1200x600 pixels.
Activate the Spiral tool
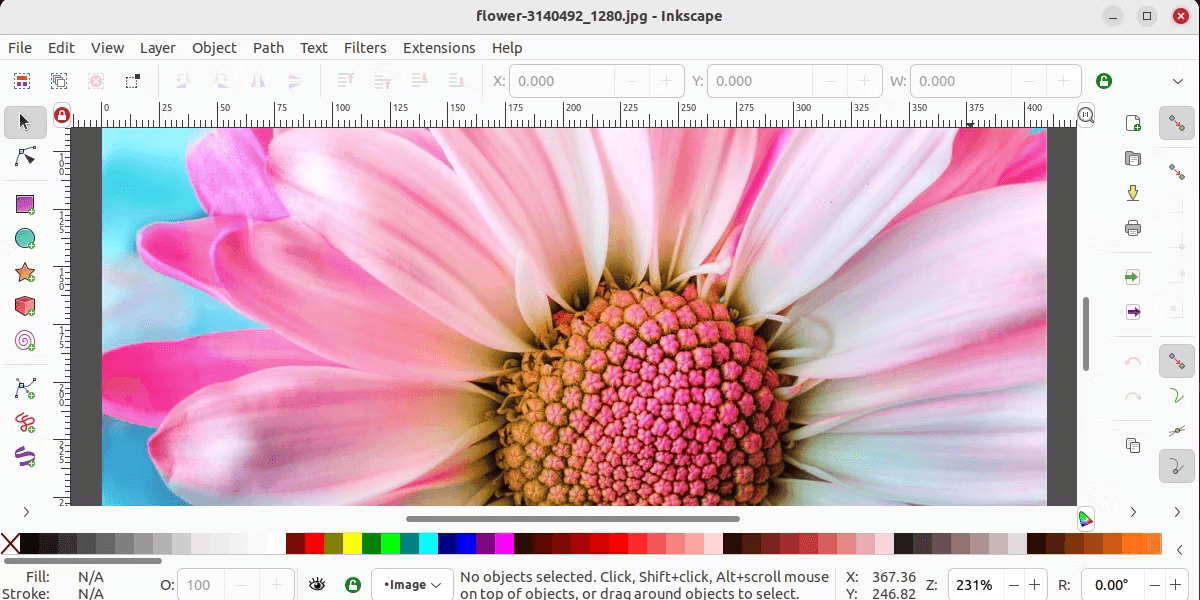[25, 340]
